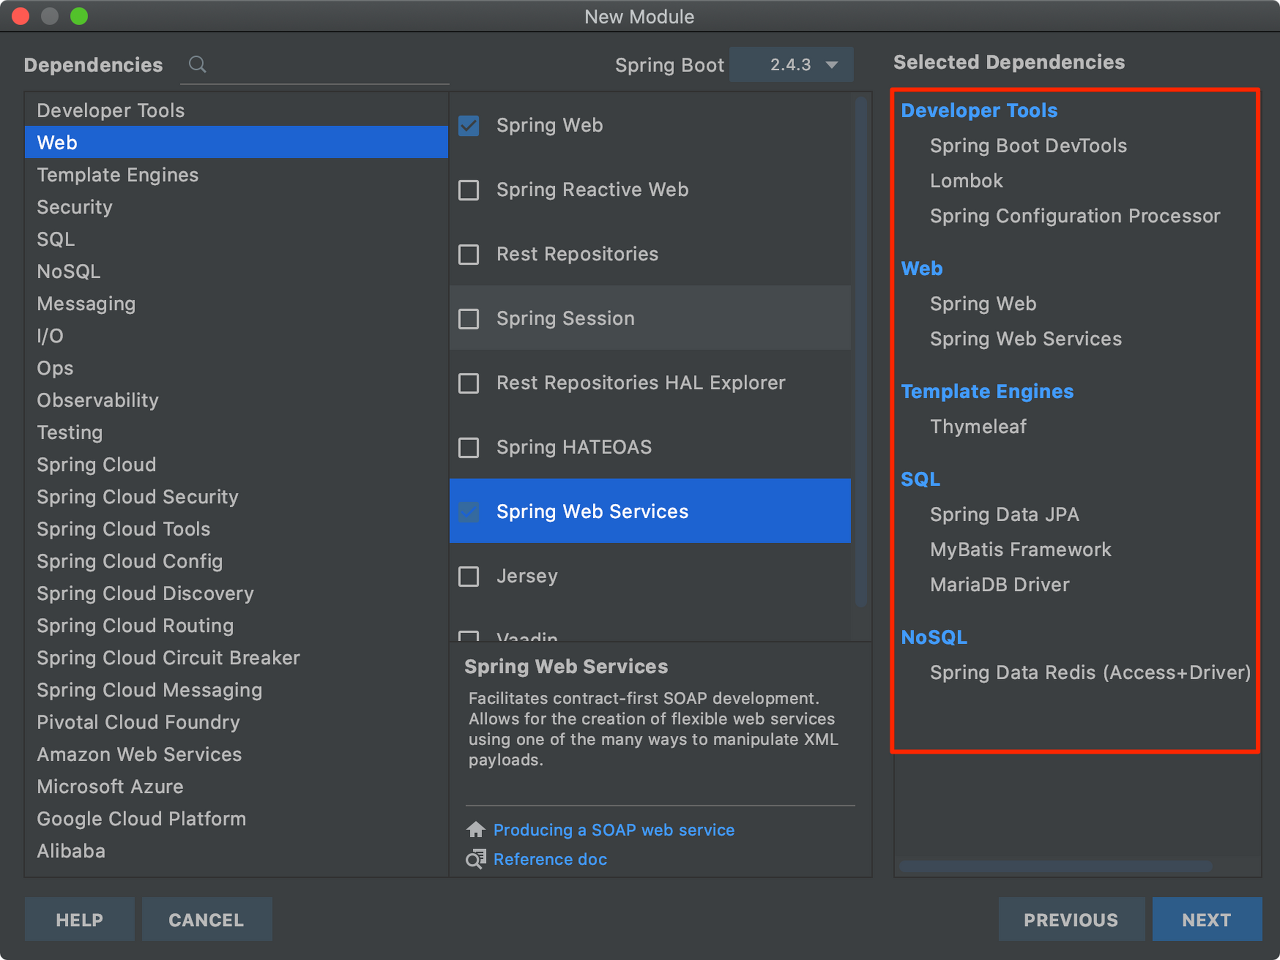
Task: Enable Rest Repositories HAL Explorer checkbox
Action: 469,383
